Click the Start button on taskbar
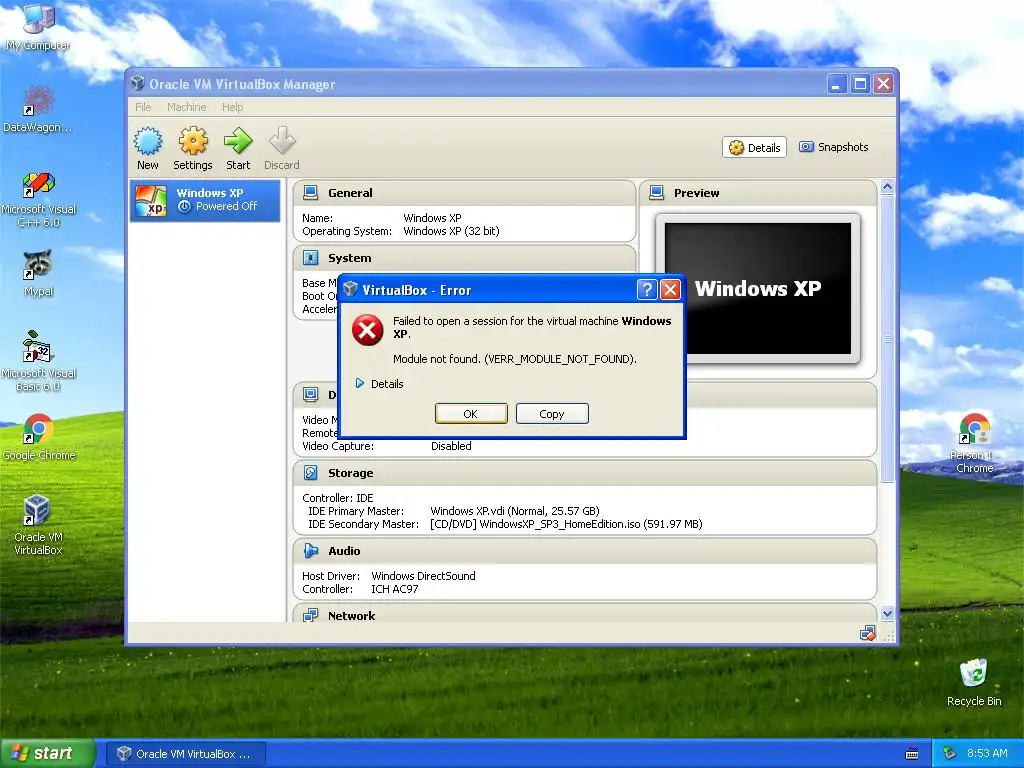Image resolution: width=1024 pixels, height=768 pixels. pos(46,753)
